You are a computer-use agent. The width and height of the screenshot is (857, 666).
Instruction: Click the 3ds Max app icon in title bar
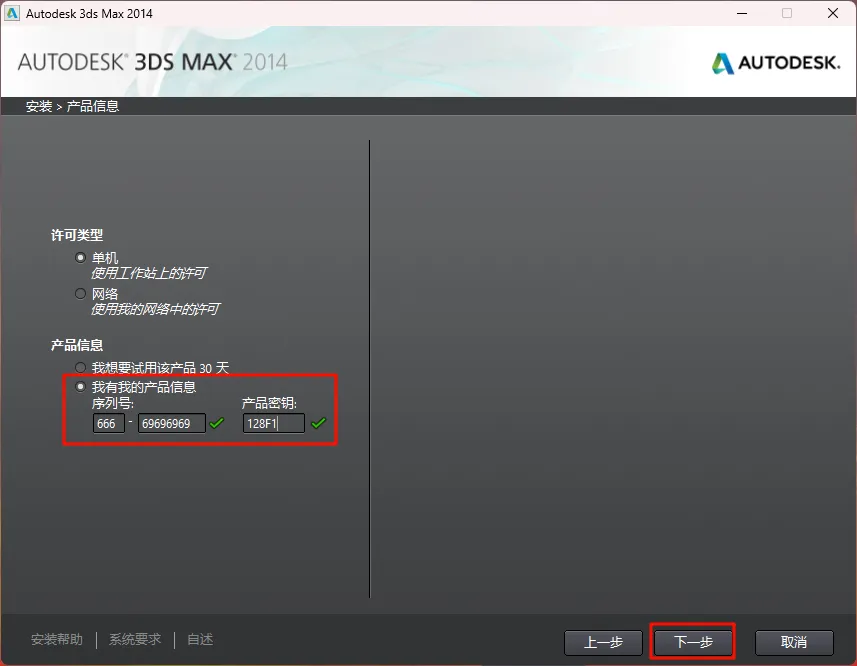point(12,13)
